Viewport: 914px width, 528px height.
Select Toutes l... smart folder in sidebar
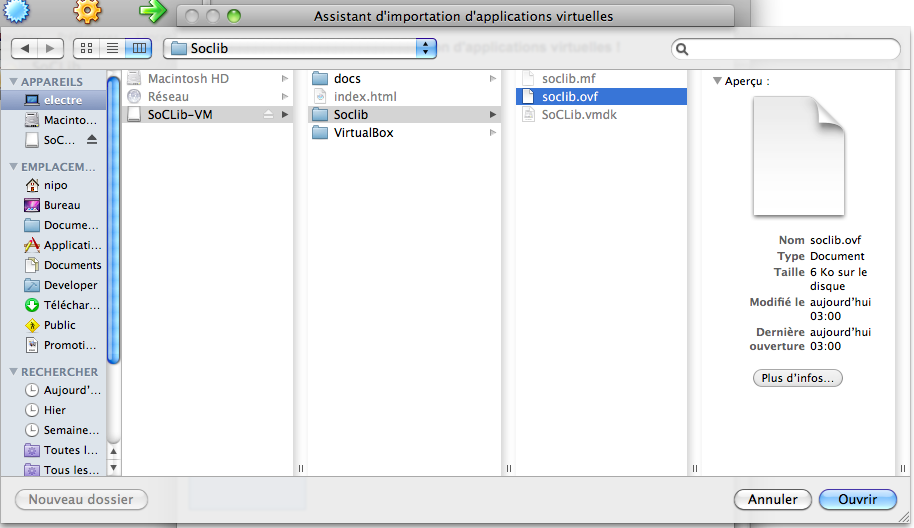54,450
